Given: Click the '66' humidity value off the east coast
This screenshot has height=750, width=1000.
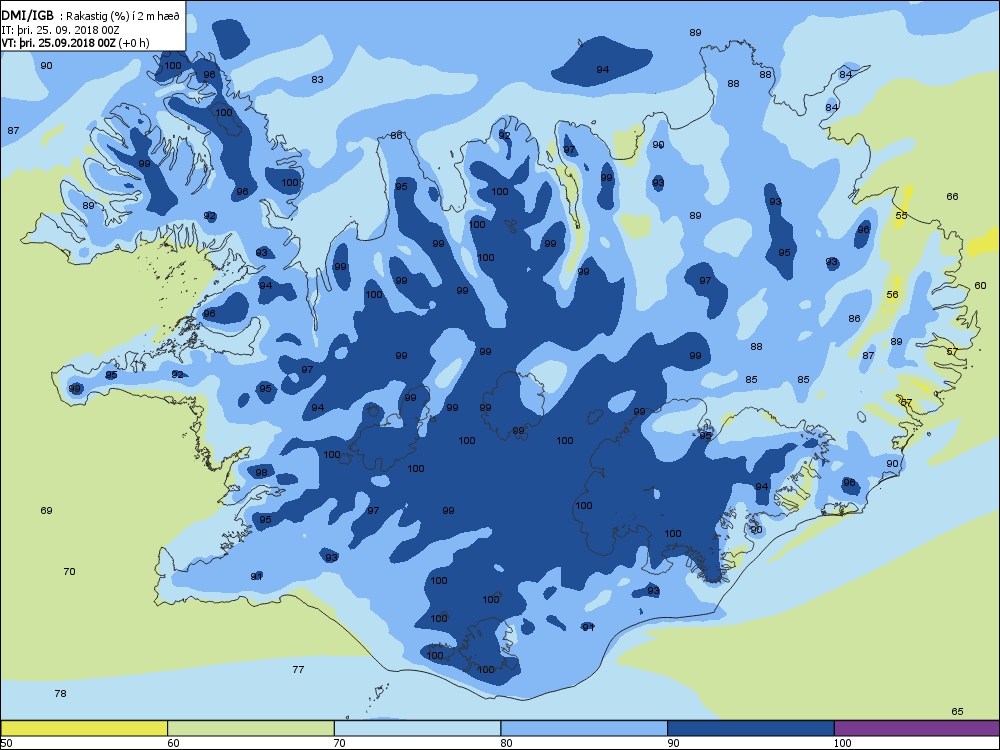Looking at the screenshot, I should pos(952,197).
